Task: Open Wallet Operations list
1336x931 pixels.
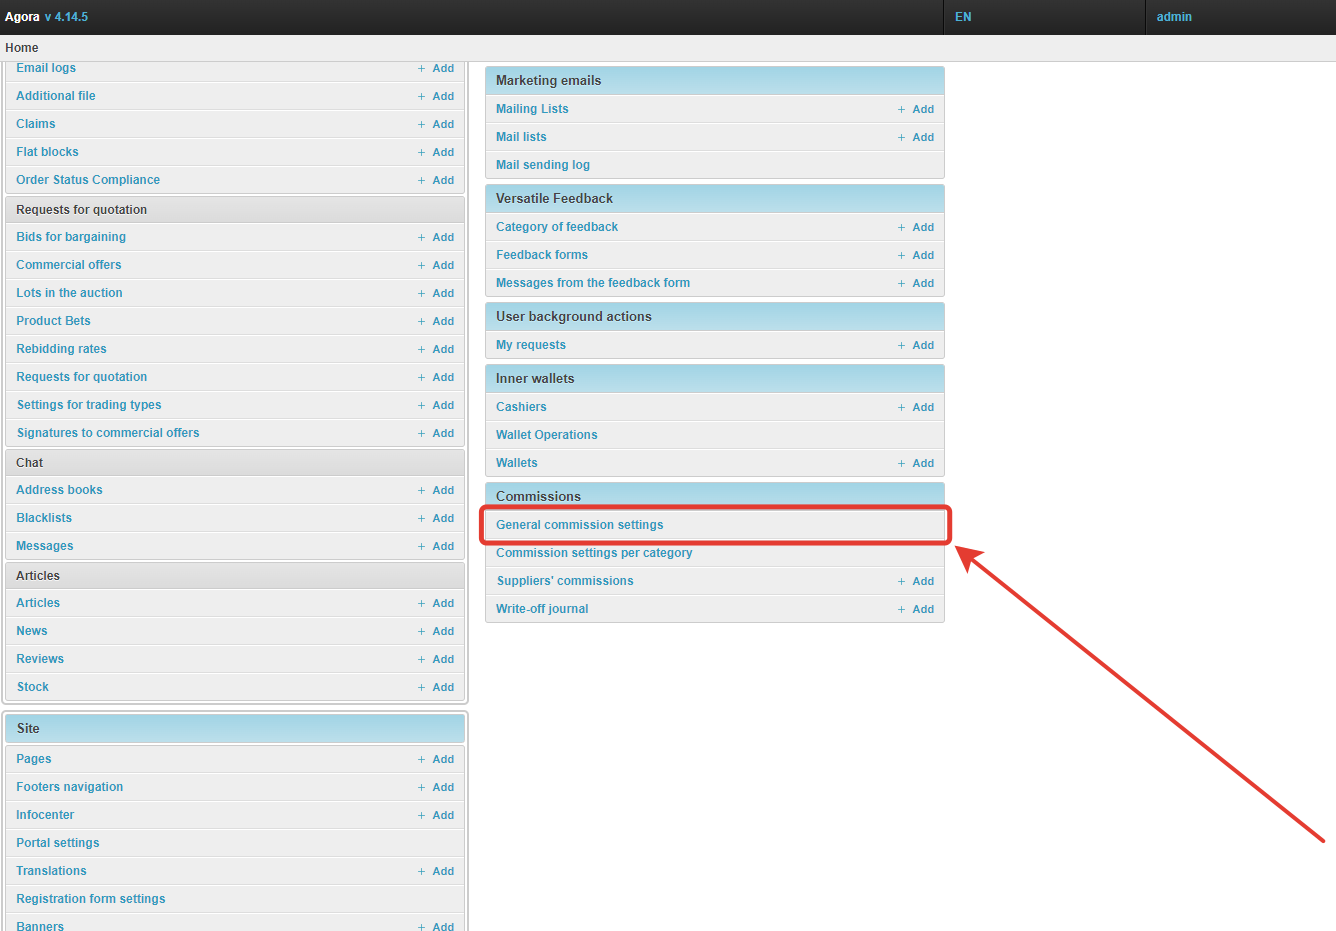Action: point(546,435)
